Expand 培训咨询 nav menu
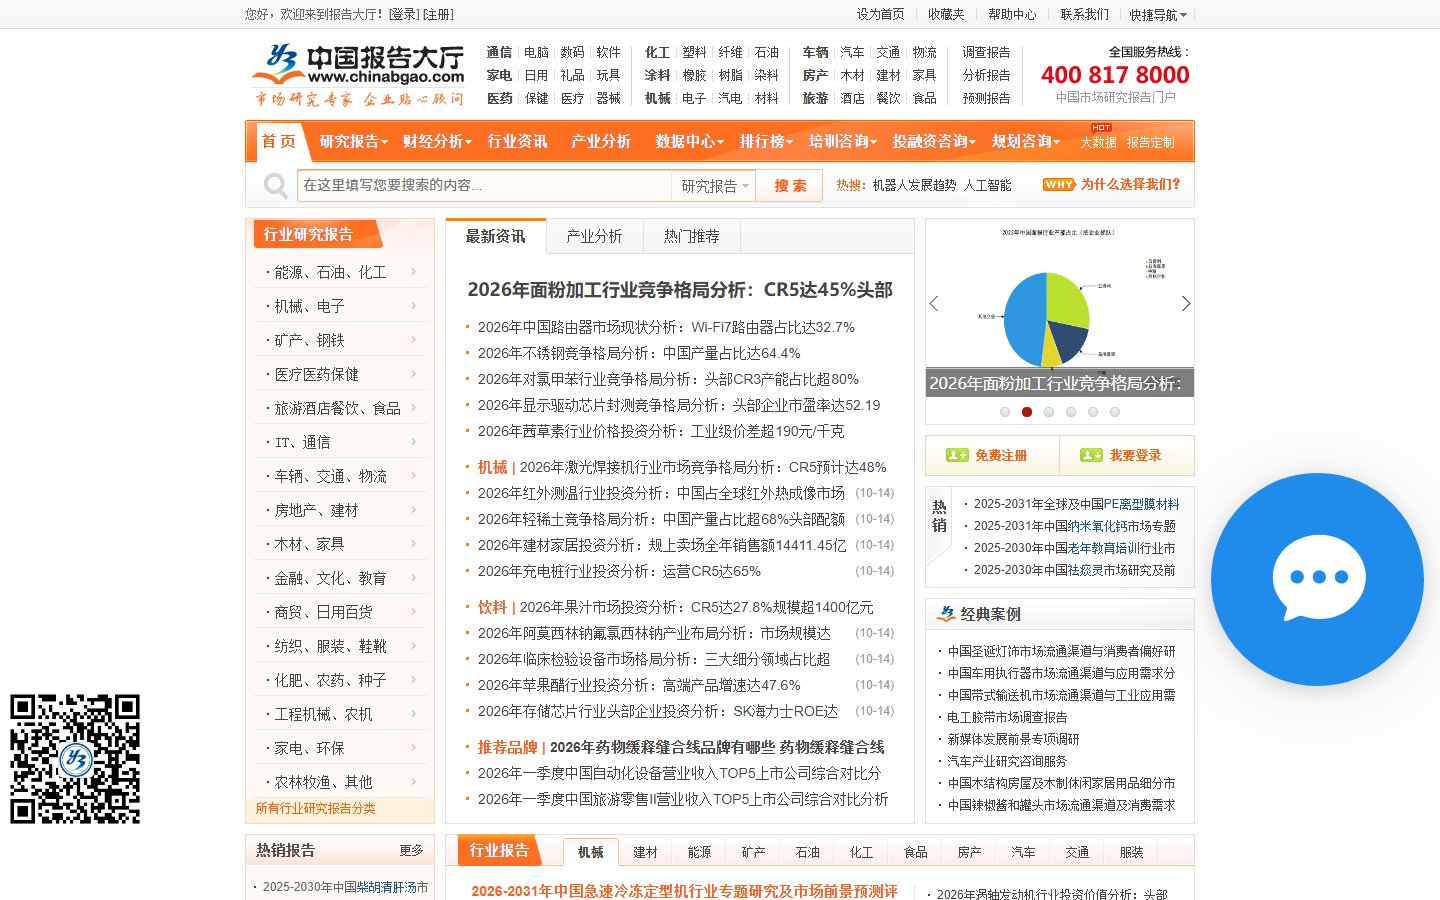 point(842,142)
